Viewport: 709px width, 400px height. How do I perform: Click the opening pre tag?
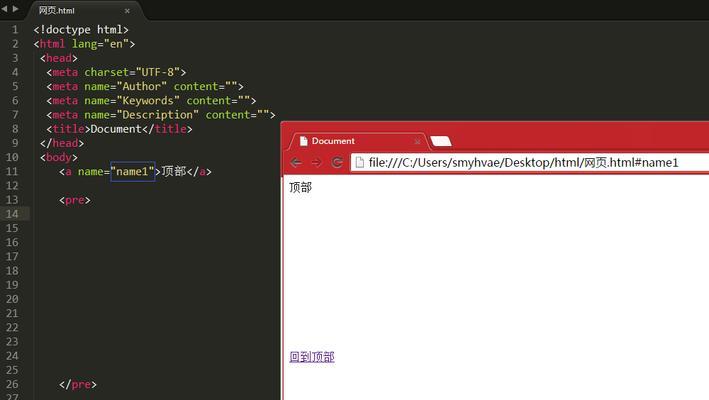tap(75, 200)
